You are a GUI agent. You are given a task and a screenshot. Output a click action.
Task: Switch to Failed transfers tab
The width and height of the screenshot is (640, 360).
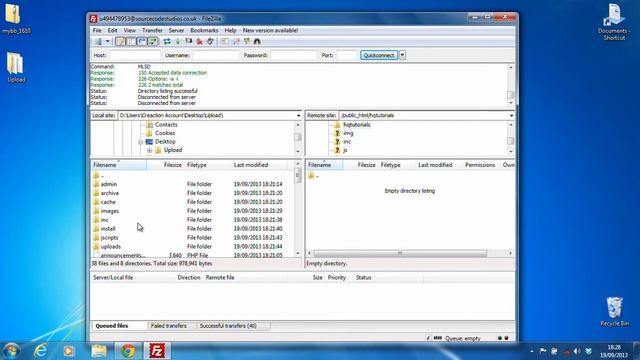click(x=169, y=326)
